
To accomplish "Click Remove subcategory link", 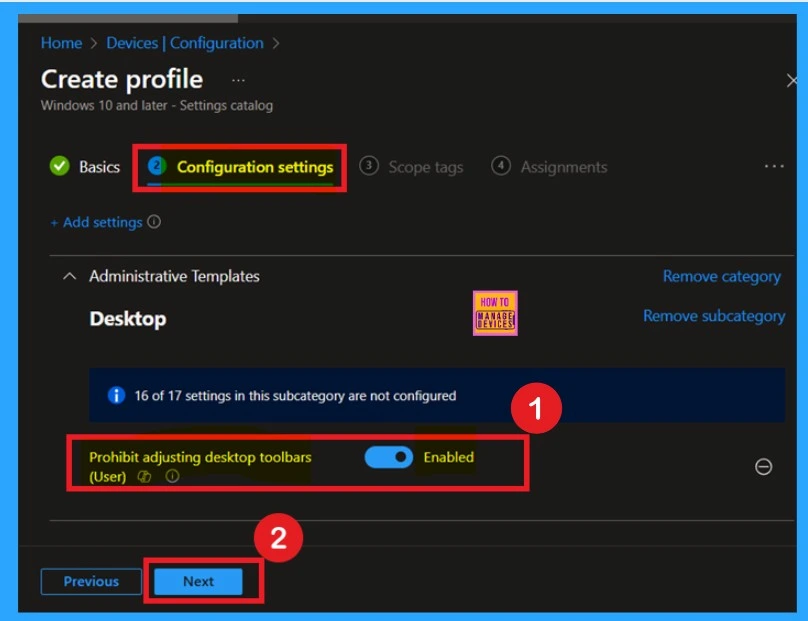I will [x=714, y=315].
